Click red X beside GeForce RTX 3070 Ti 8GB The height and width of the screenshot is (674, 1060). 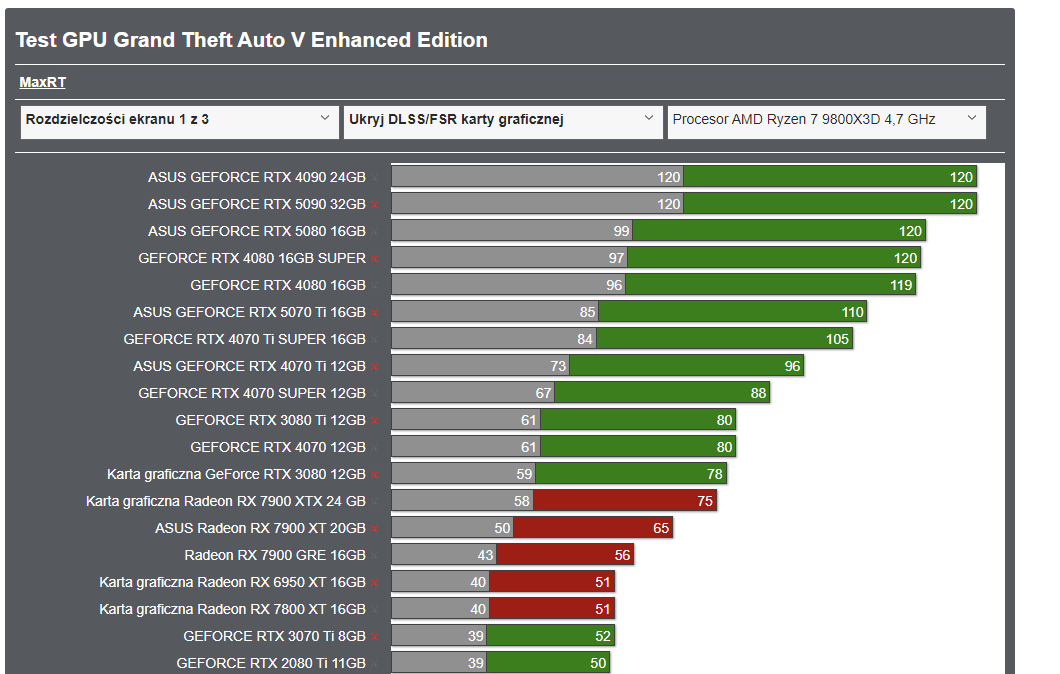375,636
